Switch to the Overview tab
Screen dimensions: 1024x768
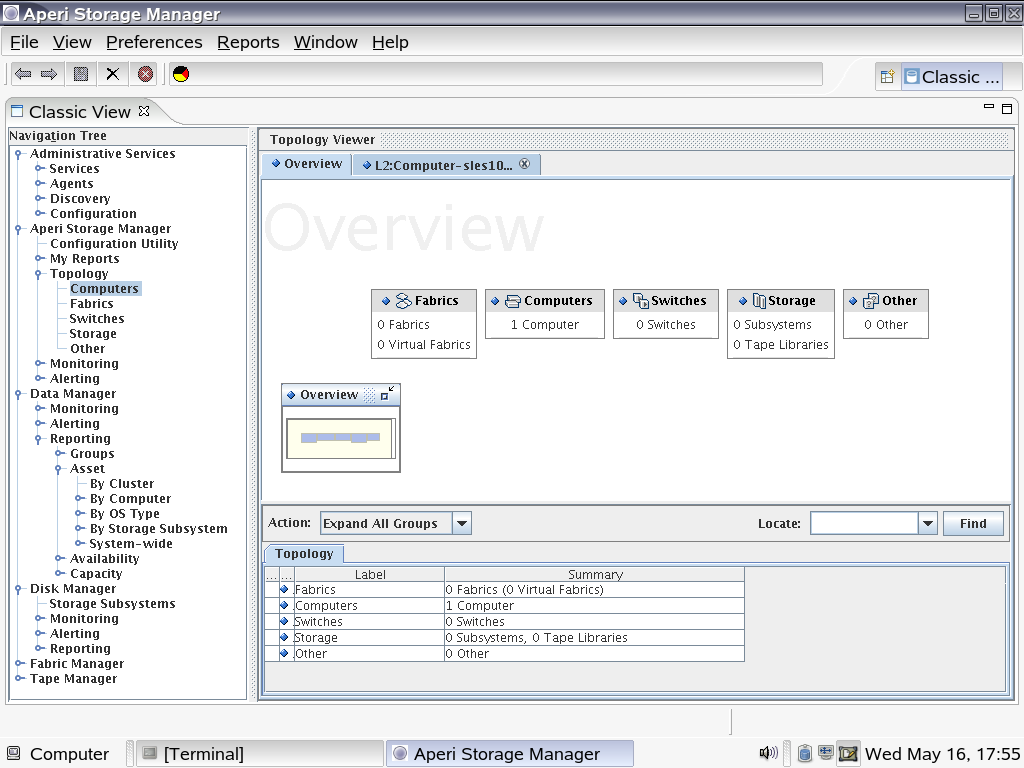pyautogui.click(x=307, y=164)
